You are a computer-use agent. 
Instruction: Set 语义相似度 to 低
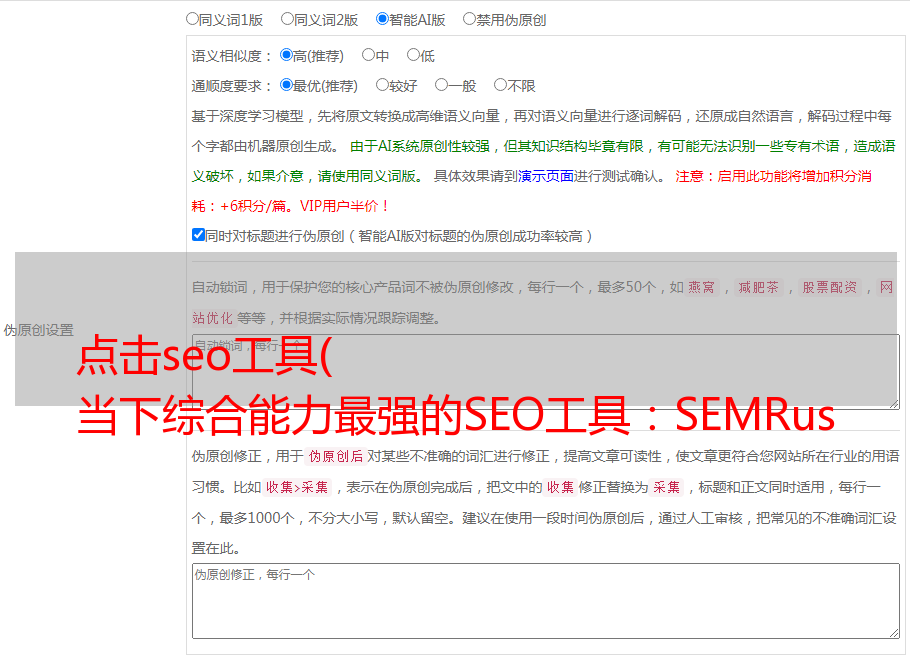tap(413, 55)
